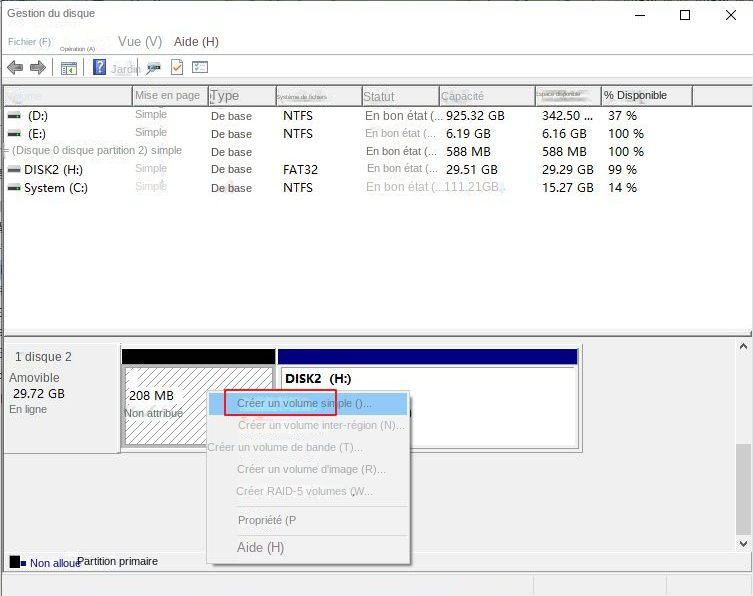Choose Créer un volume de bande (T)
This screenshot has width=753, height=596.
[x=308, y=447]
